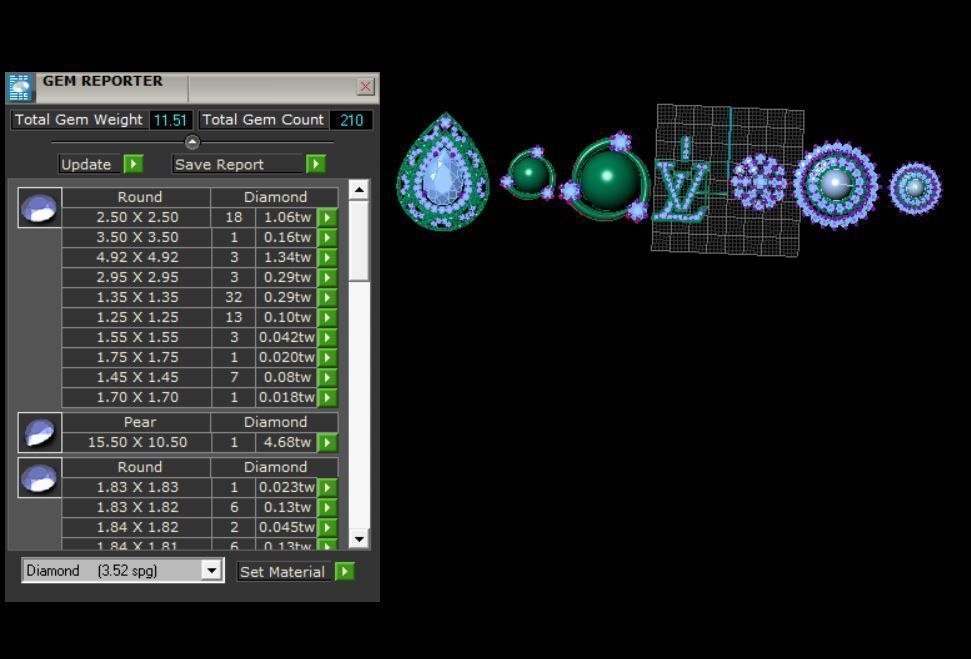Select green arrow for 1.83 X 1.83 row

tap(327, 487)
